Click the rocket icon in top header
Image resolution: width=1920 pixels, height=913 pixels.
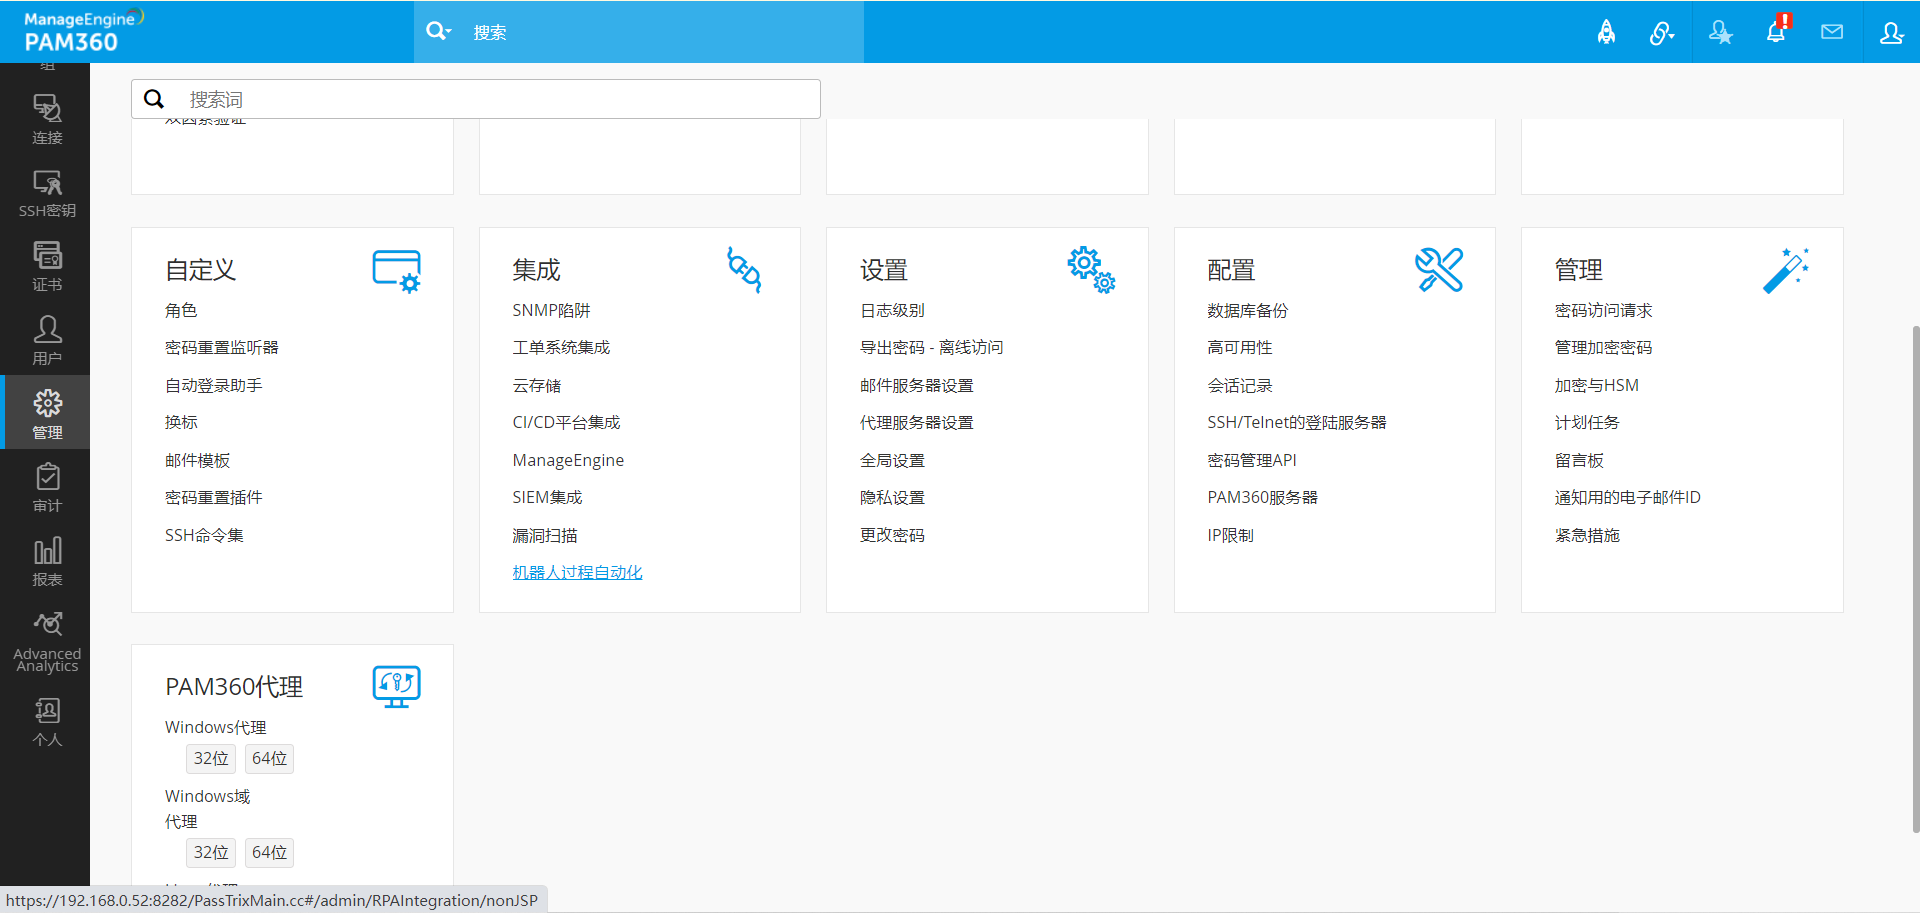[1606, 33]
